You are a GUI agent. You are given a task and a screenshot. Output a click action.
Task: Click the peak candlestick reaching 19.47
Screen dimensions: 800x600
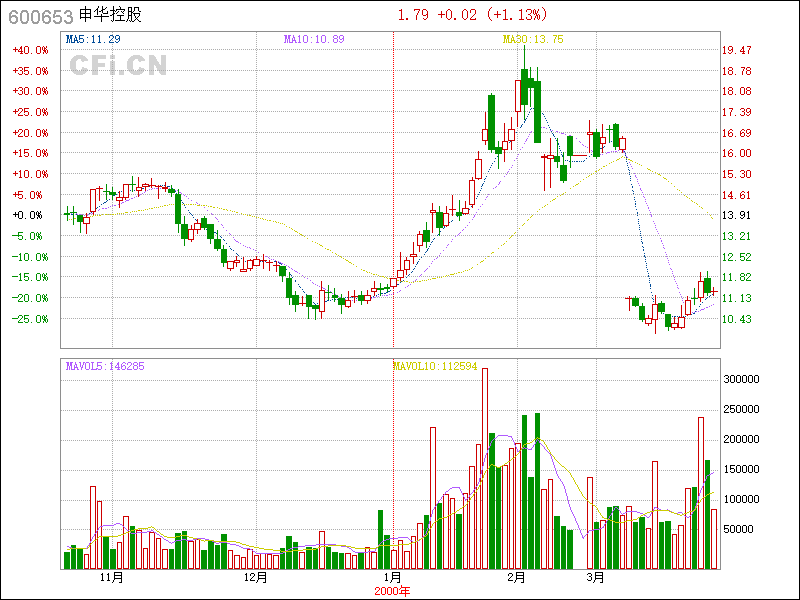[524, 82]
